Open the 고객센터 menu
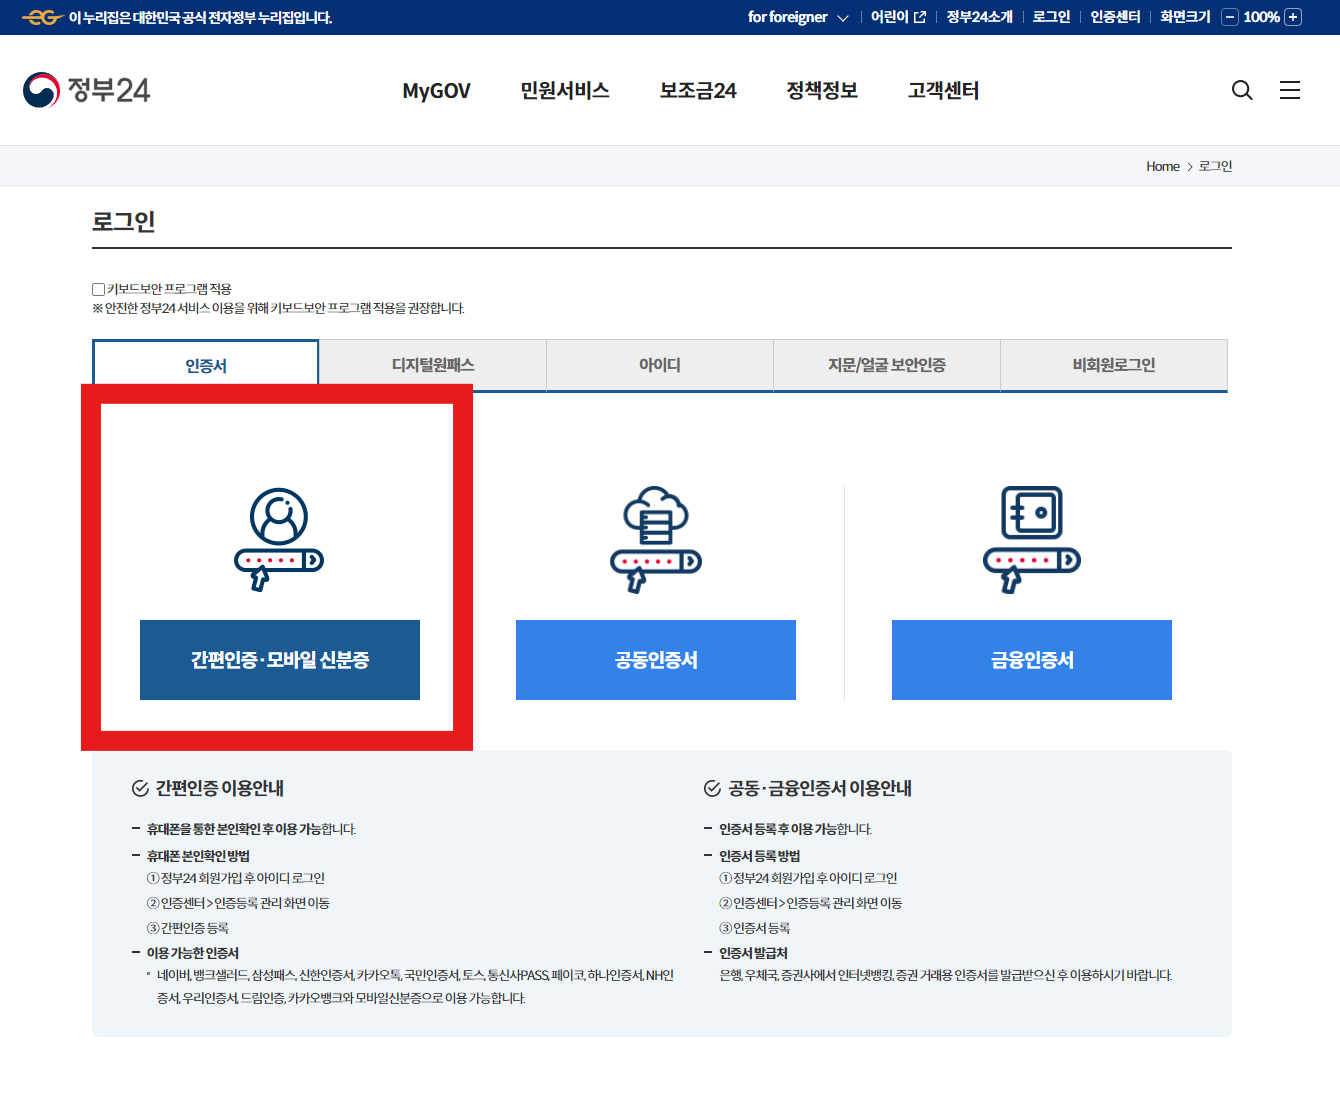Viewport: 1340px width, 1108px height. (x=943, y=90)
